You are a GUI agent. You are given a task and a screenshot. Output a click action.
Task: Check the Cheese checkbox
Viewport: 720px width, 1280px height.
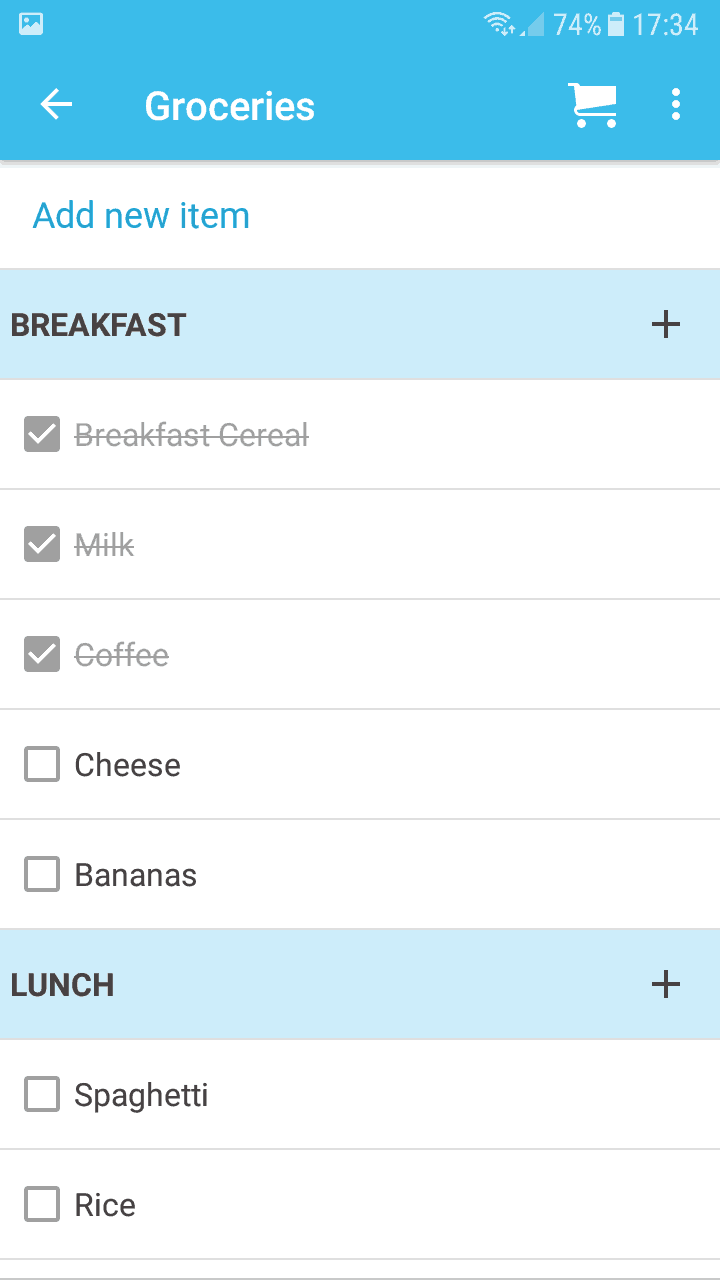[x=42, y=765]
